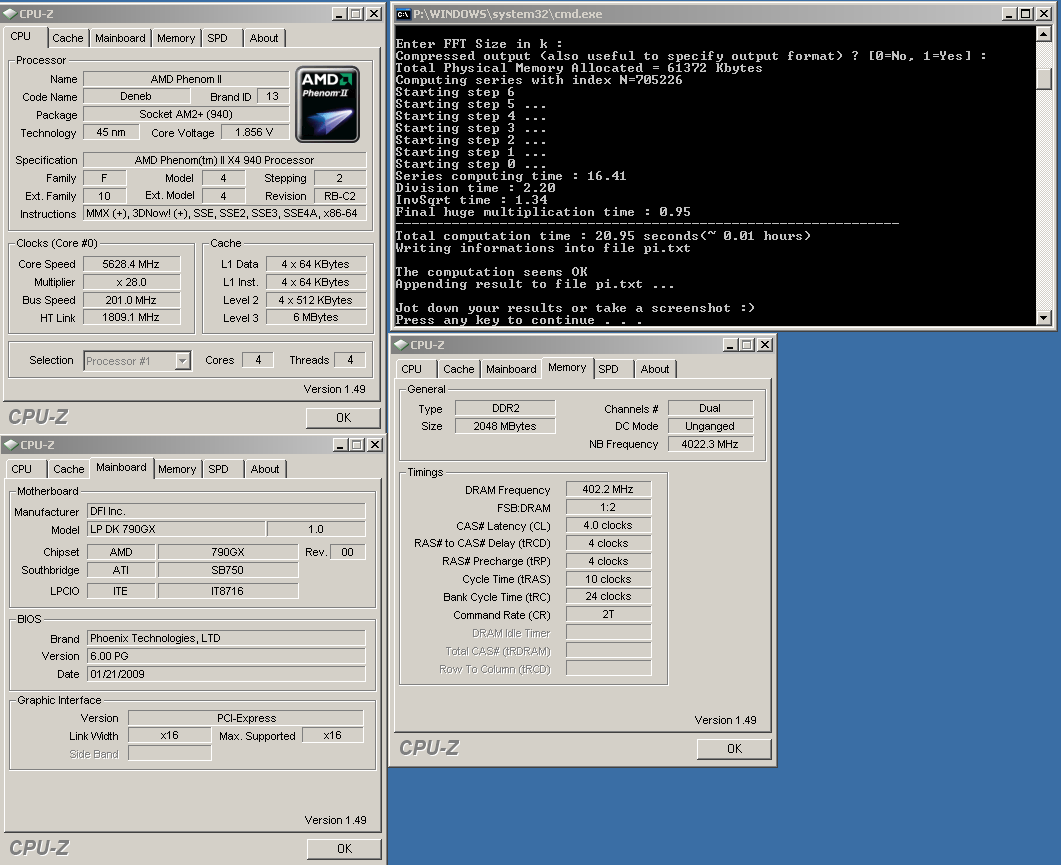Click the HT Link value 1809.1 MHz
The width and height of the screenshot is (1061, 865).
pos(131,317)
